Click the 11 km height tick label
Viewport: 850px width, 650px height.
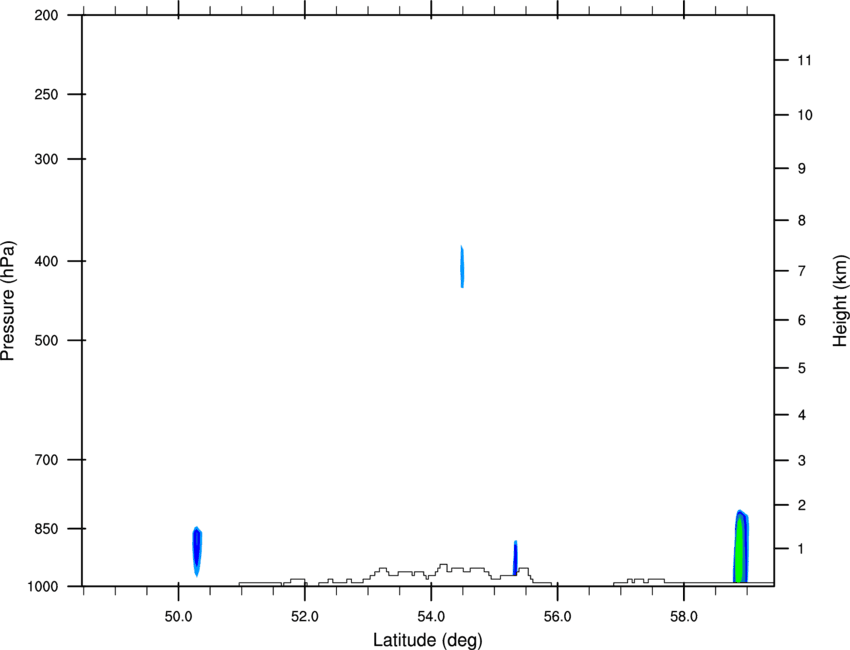click(x=804, y=60)
